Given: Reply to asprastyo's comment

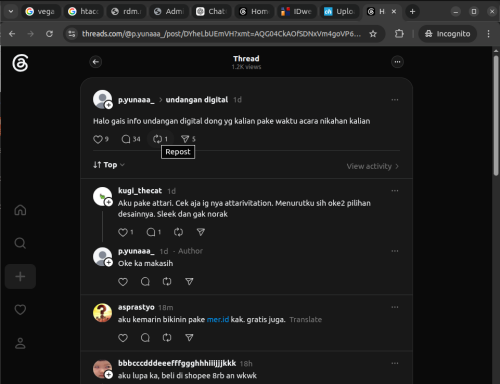Looking at the screenshot, I should point(145,338).
